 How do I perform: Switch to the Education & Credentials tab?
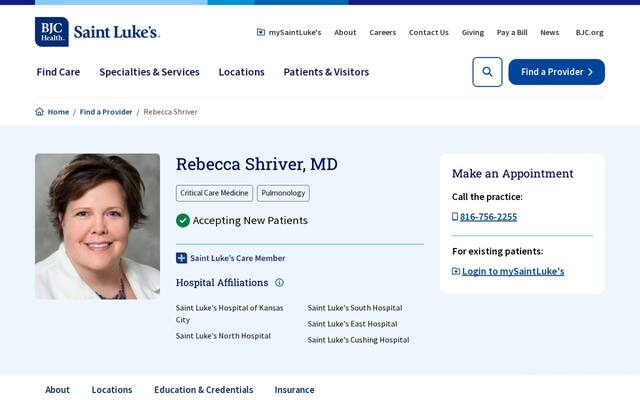click(x=203, y=390)
